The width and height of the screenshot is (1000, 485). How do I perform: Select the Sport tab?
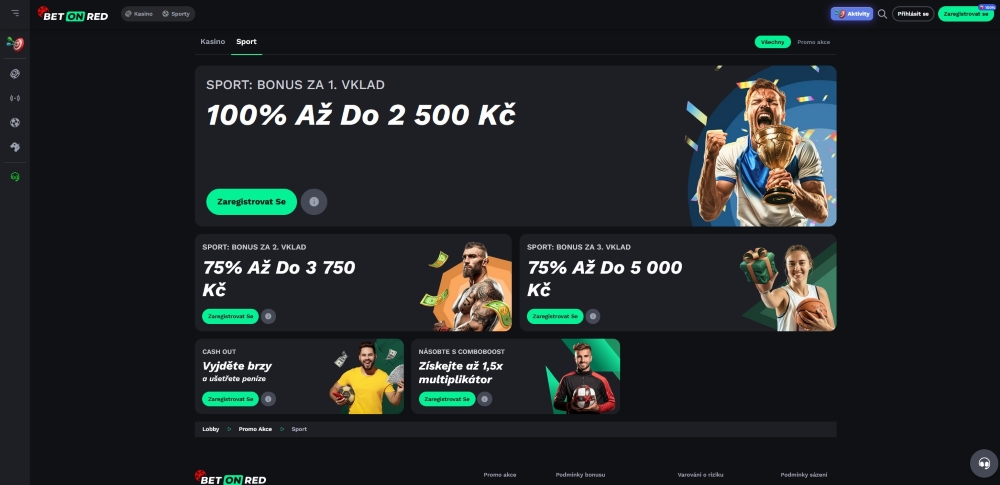(x=246, y=41)
